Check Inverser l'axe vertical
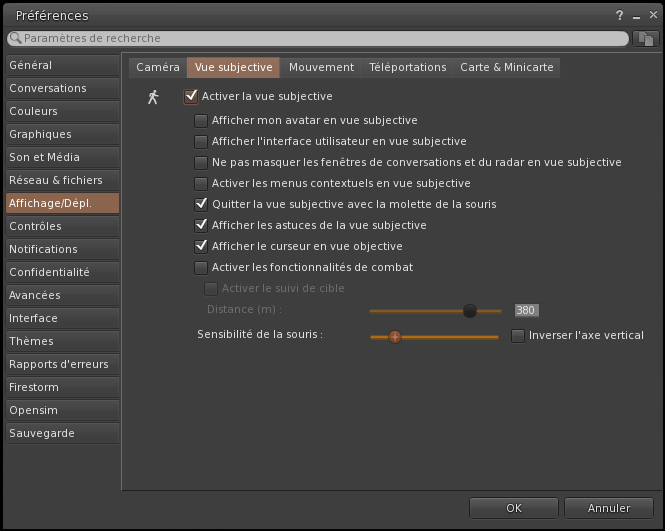665x531 pixels. [518, 336]
